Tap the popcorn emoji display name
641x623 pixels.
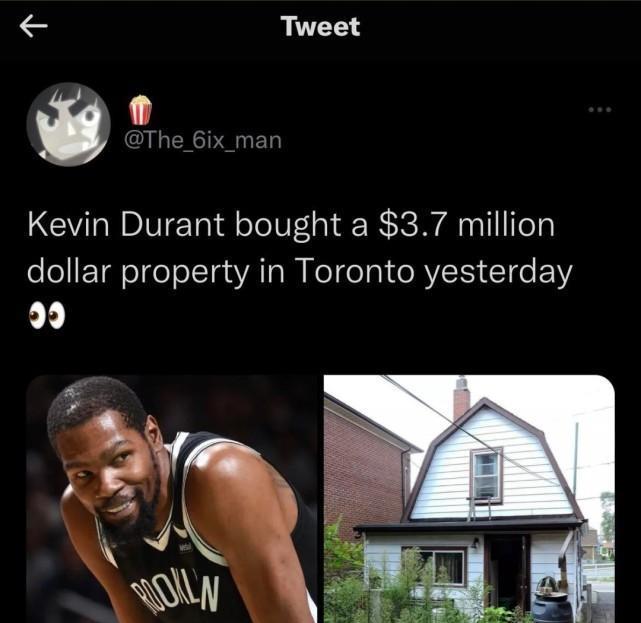coord(140,110)
